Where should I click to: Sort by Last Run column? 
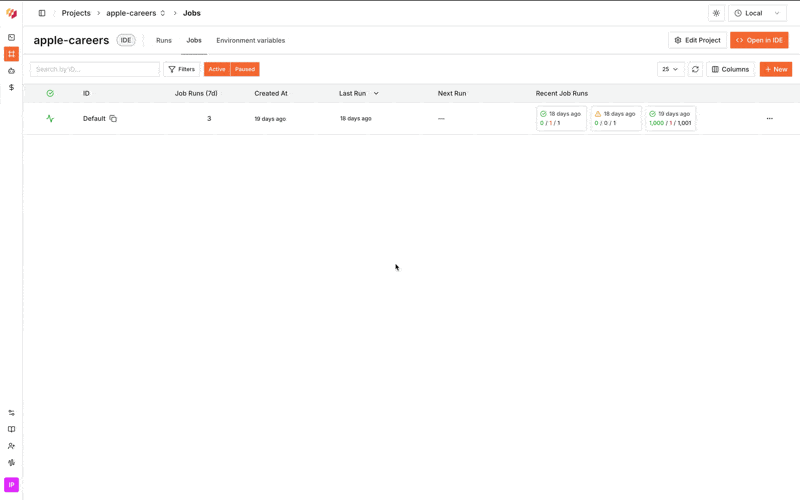coord(359,93)
